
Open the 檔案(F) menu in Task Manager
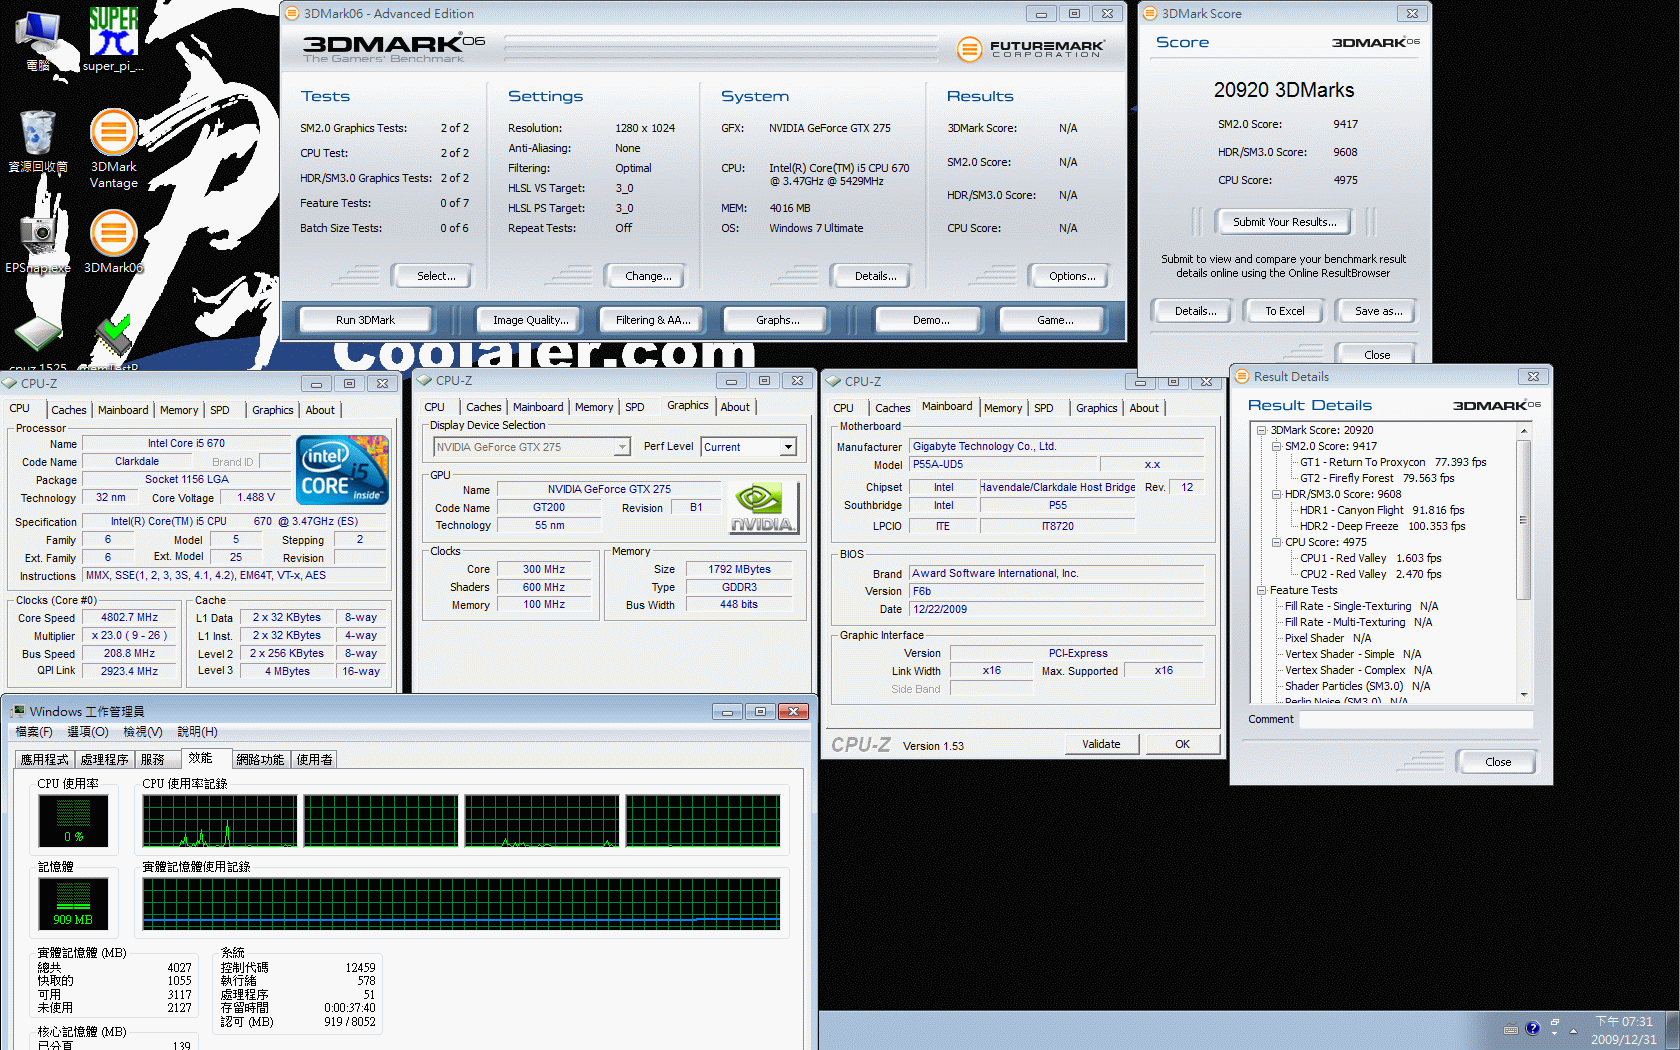coord(34,732)
